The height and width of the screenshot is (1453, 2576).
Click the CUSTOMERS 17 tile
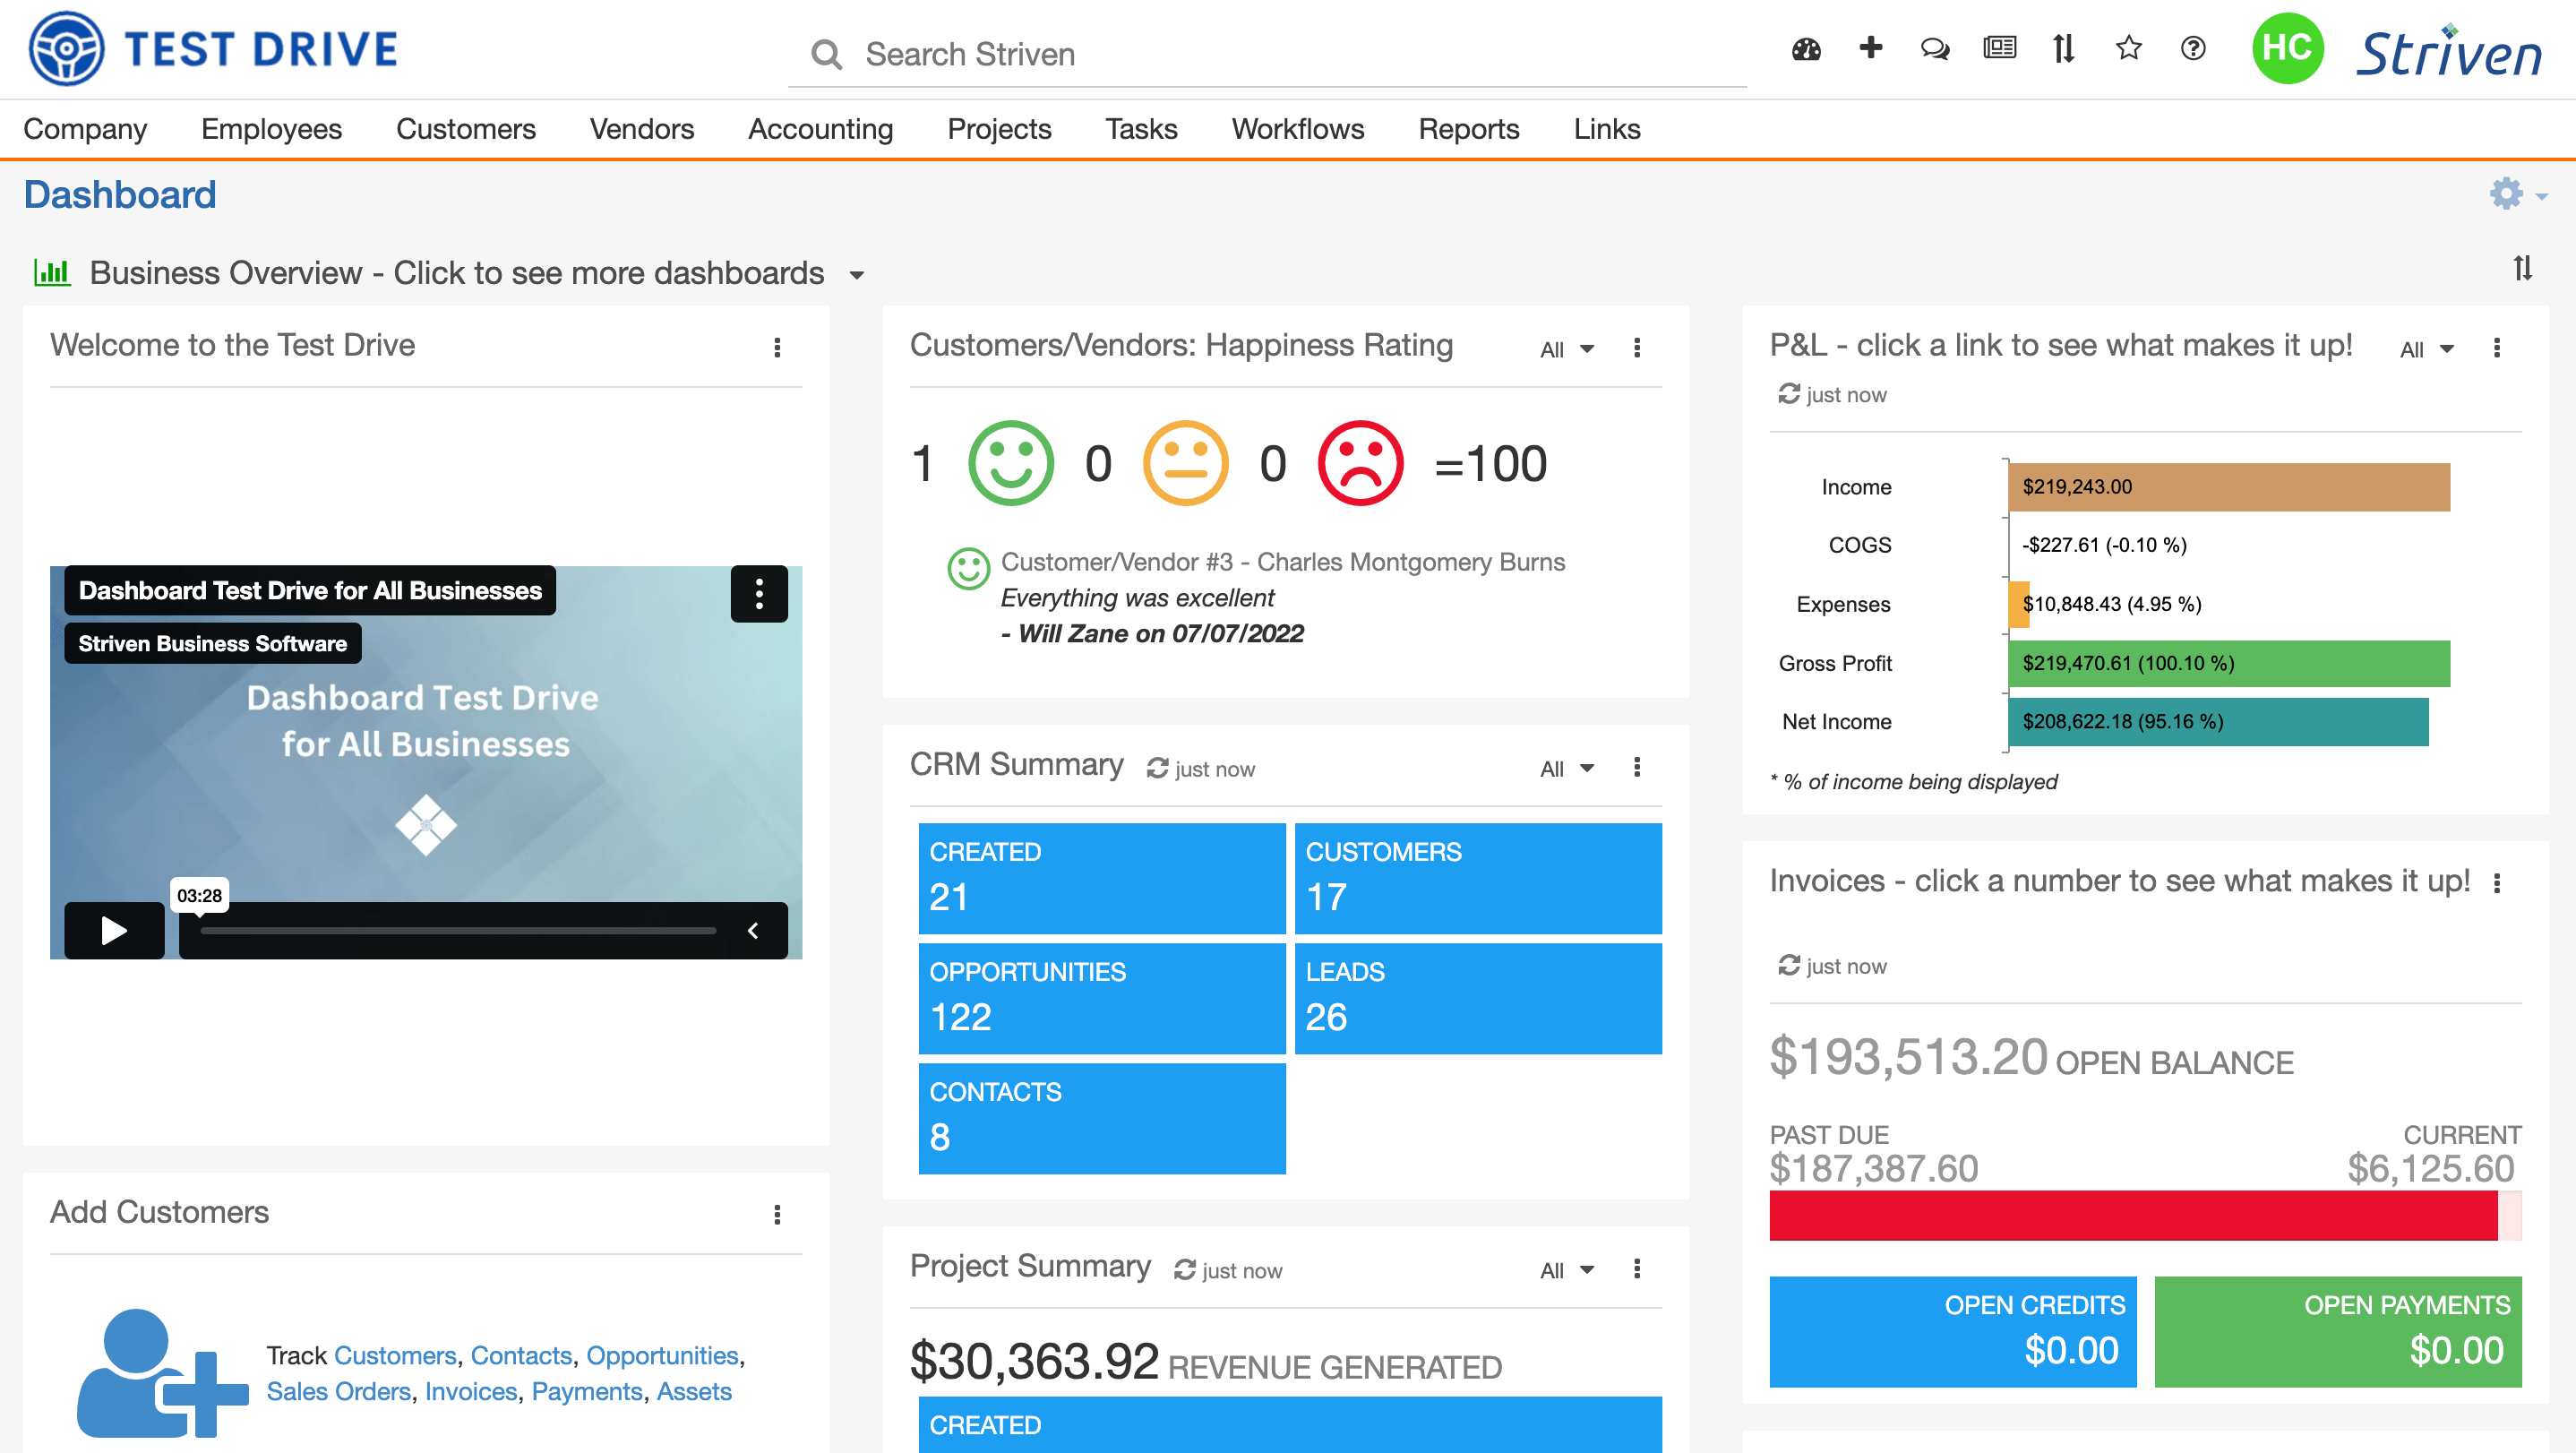(1478, 878)
